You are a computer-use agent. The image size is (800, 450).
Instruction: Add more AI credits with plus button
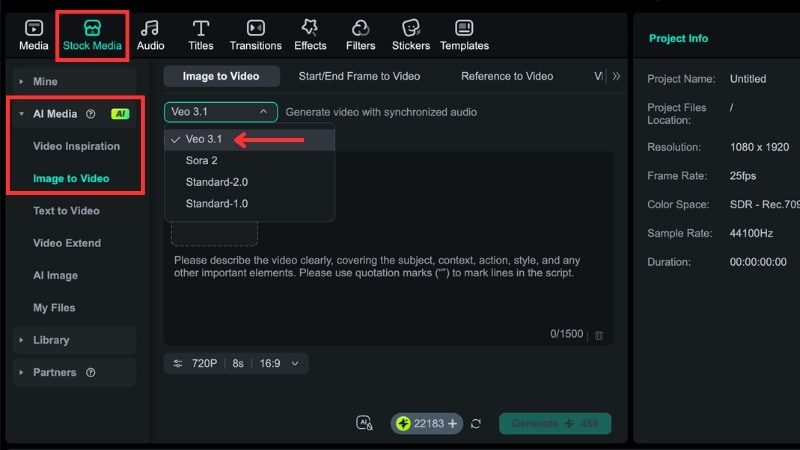[453, 423]
